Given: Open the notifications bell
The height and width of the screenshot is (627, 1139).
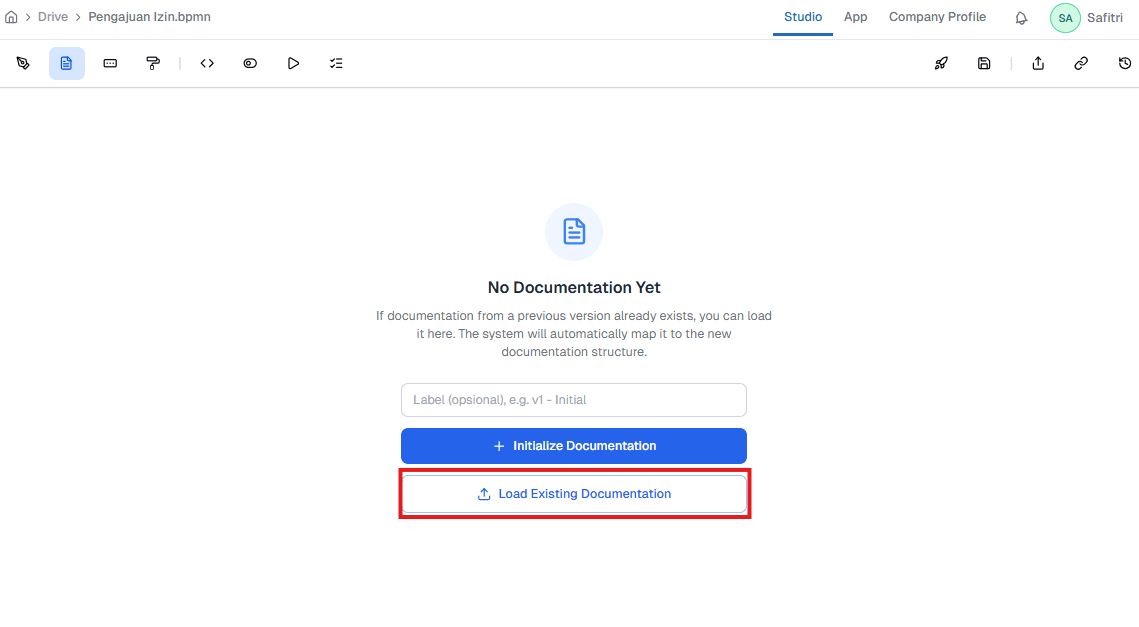Looking at the screenshot, I should point(1021,17).
